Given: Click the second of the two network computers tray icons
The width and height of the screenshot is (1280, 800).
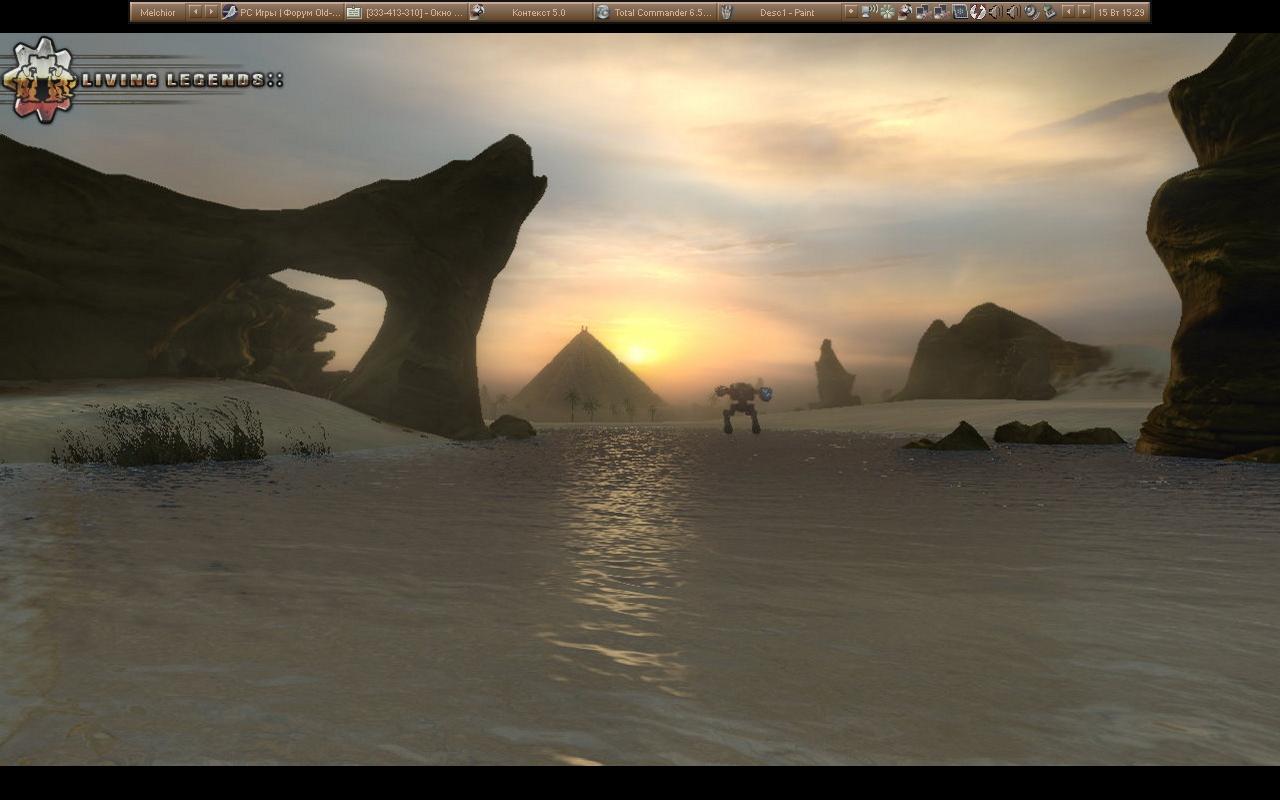Looking at the screenshot, I should coord(941,12).
